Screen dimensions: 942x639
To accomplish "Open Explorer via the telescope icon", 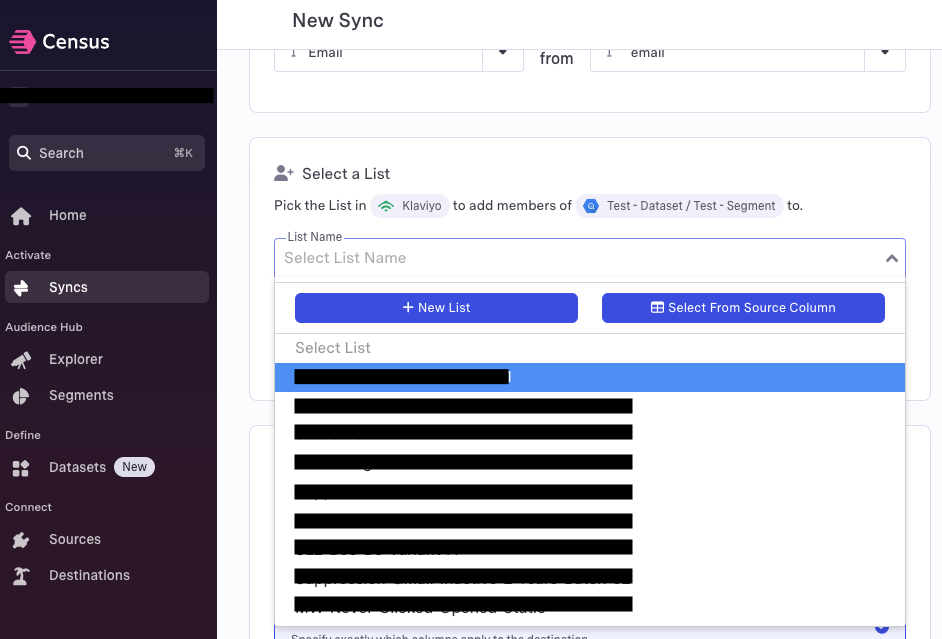I will tap(21, 360).
